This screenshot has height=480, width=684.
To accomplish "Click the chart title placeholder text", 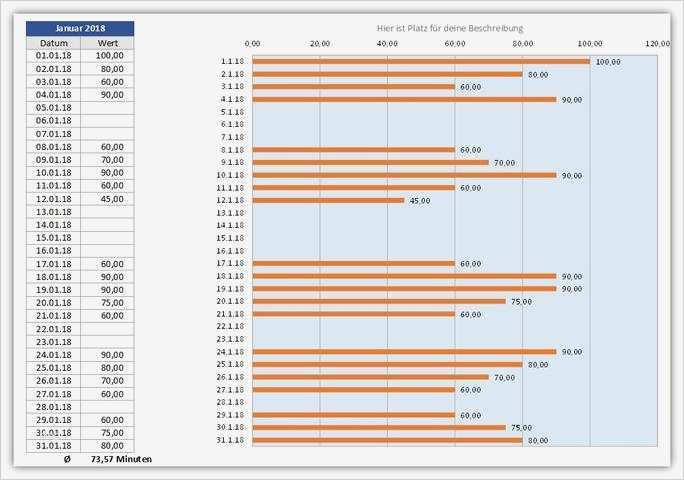I will point(450,28).
